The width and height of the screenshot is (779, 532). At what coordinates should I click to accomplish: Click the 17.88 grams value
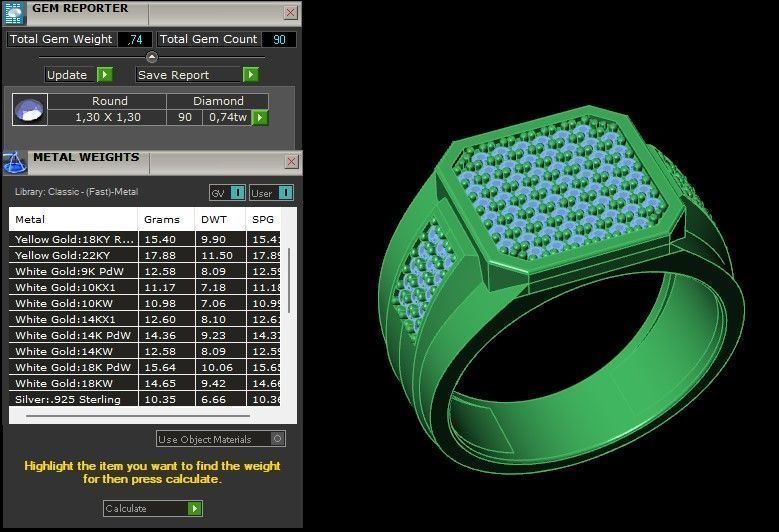pos(160,255)
